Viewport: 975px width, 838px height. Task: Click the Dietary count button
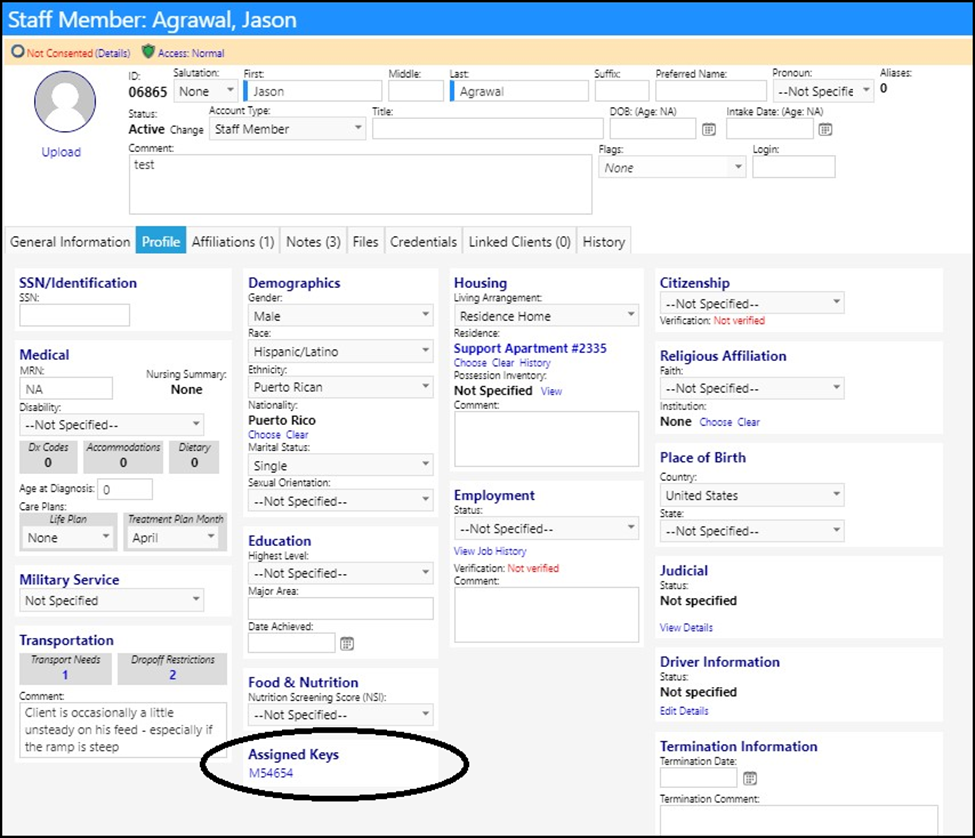(x=194, y=456)
